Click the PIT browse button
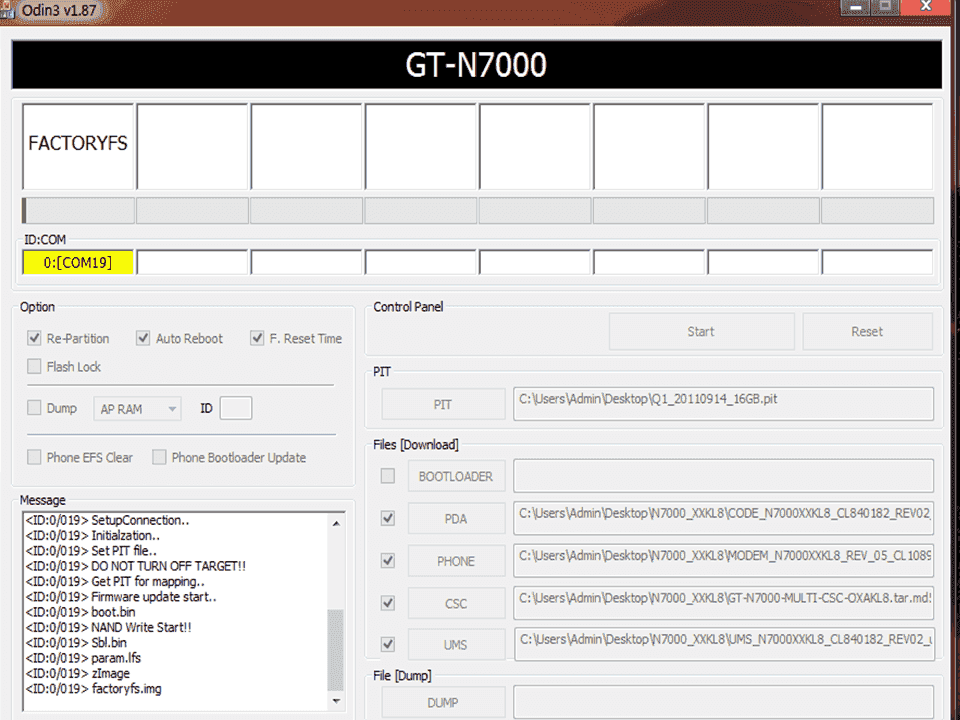The width and height of the screenshot is (960, 720). pyautogui.click(x=443, y=404)
